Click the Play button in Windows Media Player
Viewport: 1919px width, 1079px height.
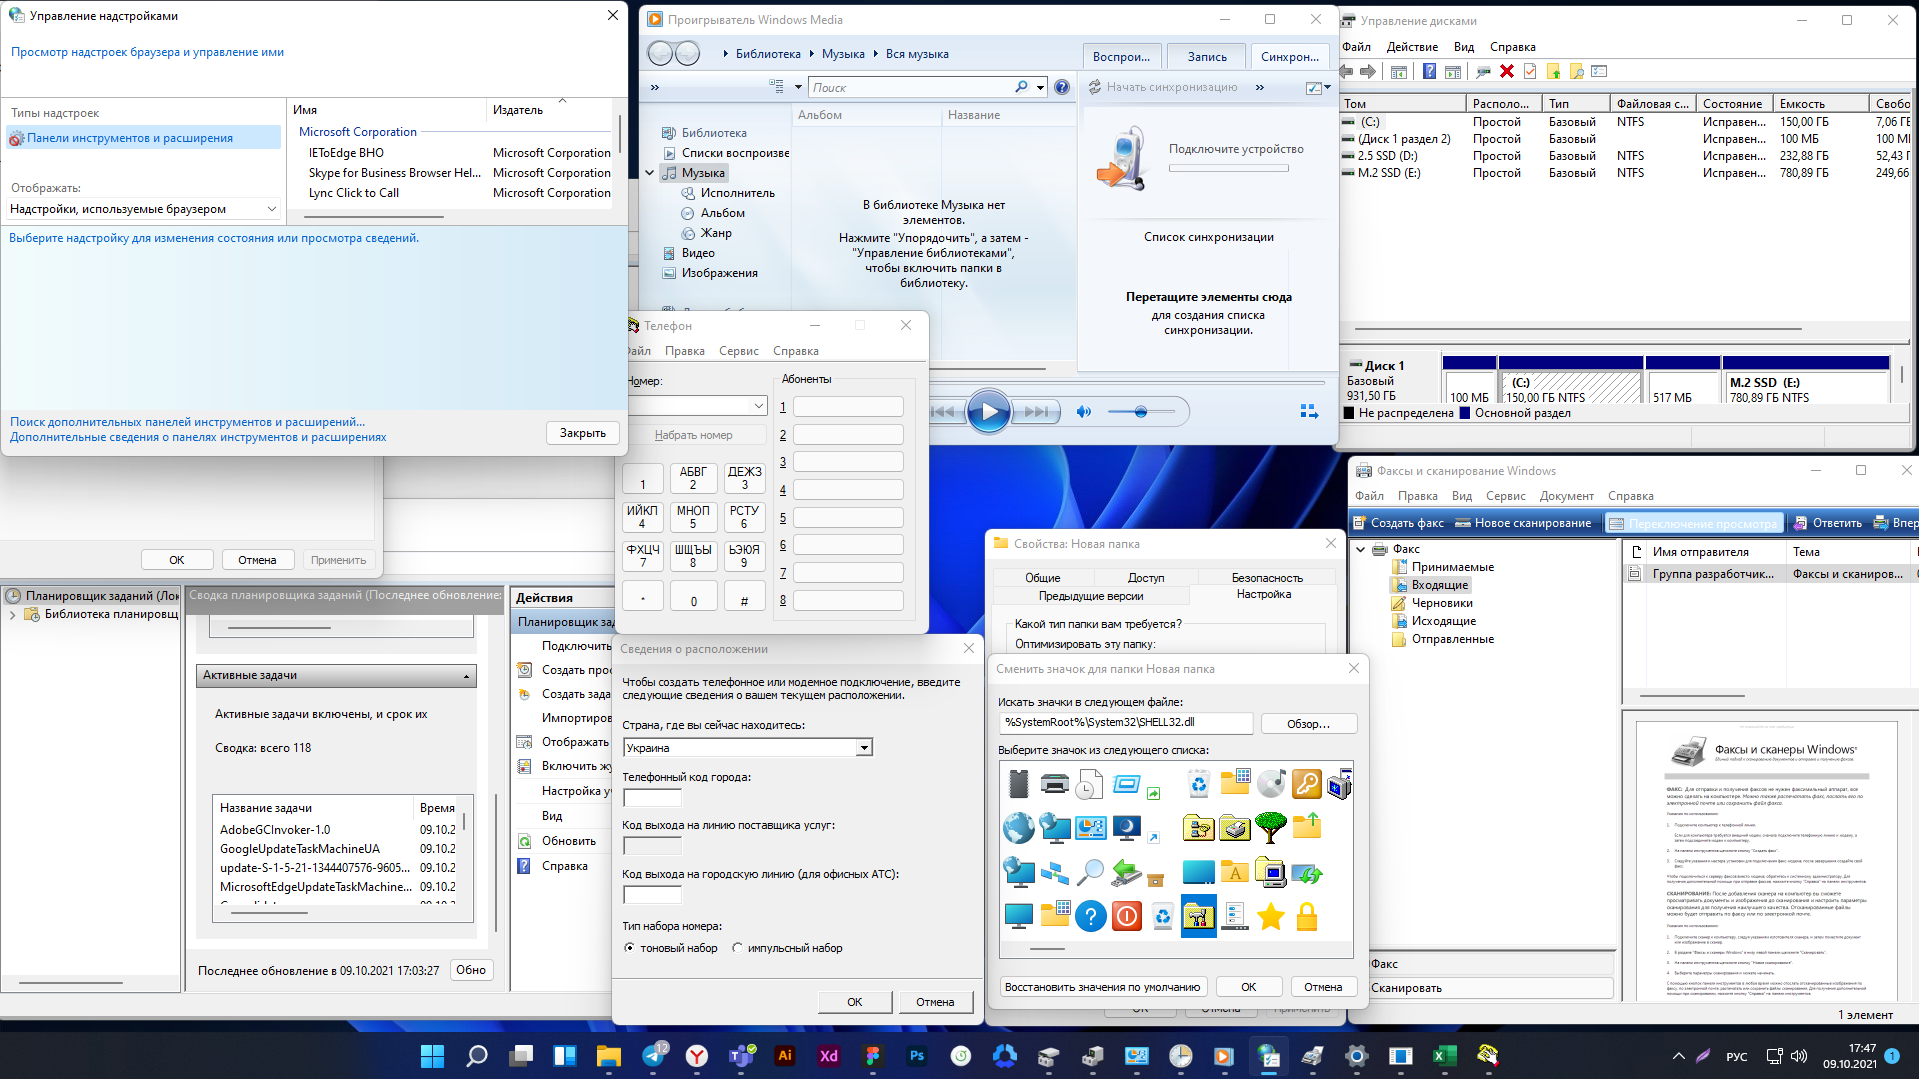click(988, 412)
